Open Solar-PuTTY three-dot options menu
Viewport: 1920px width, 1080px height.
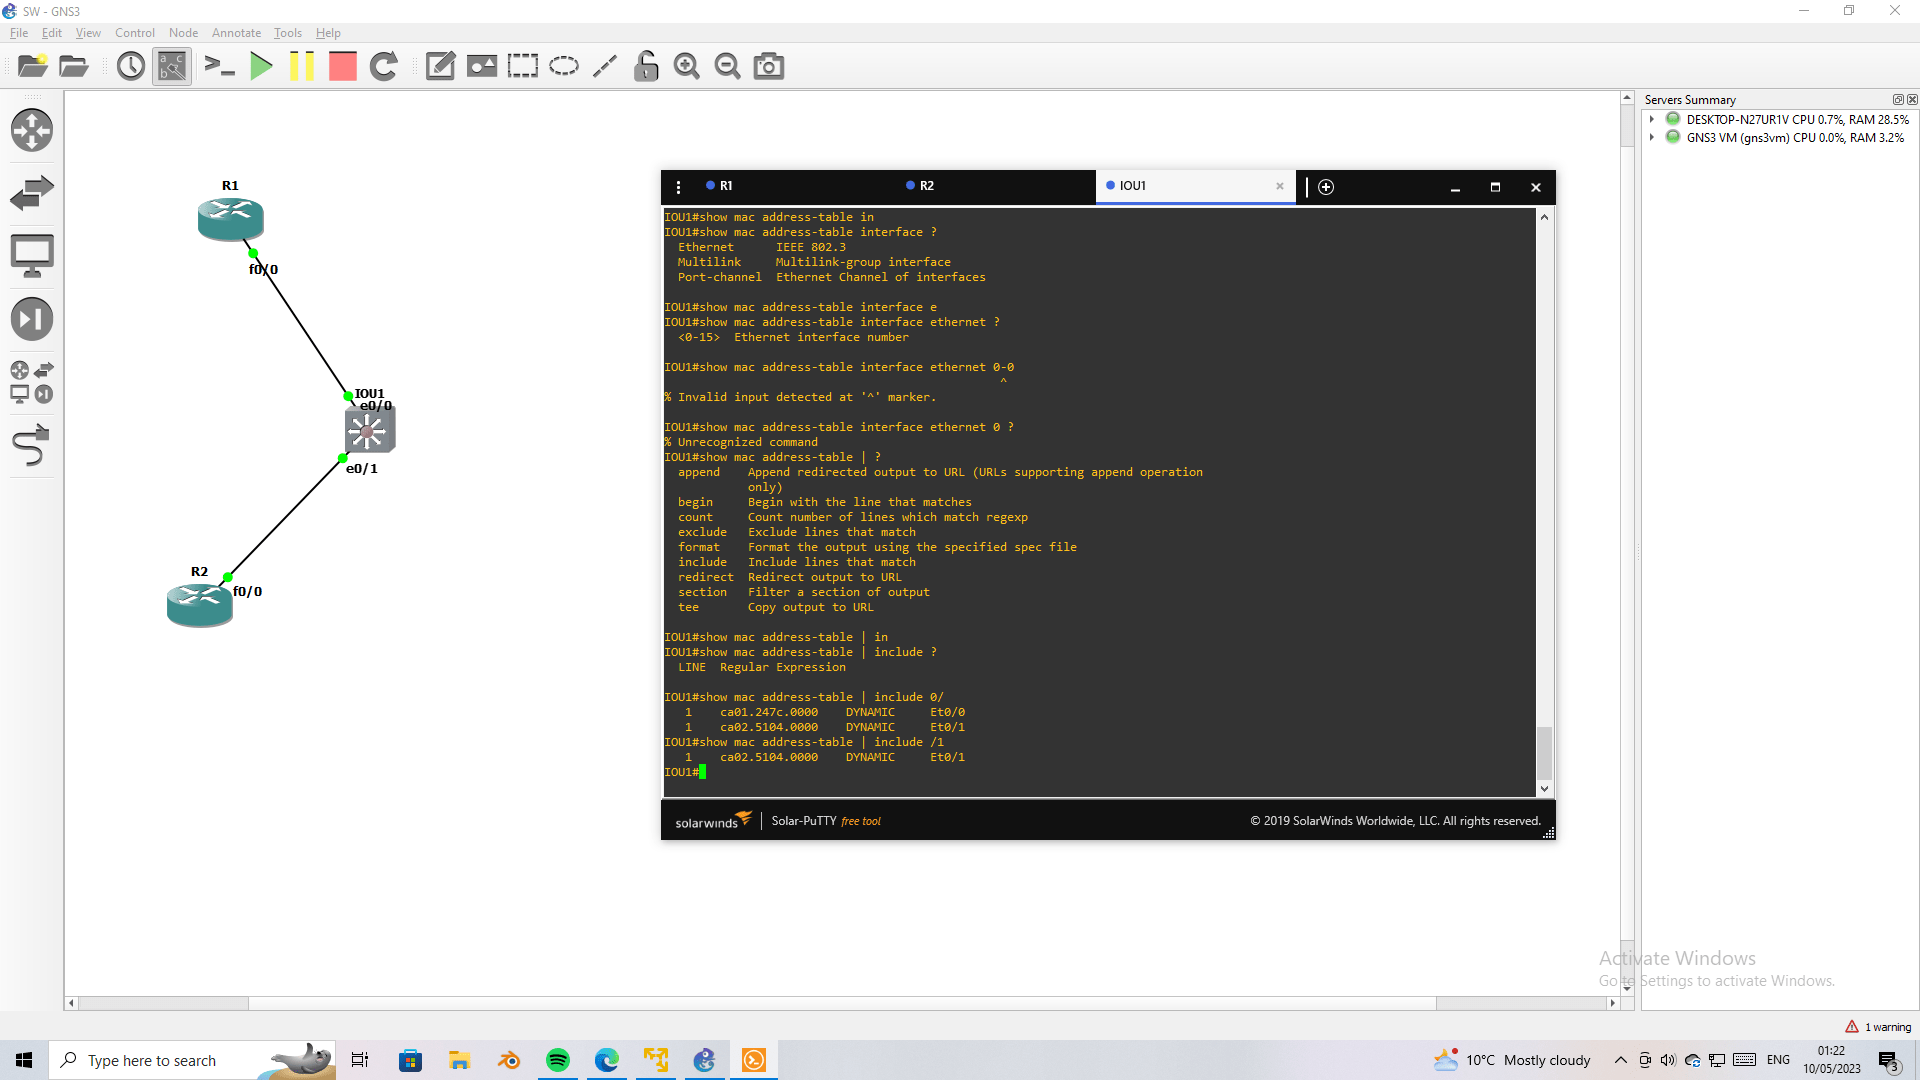(x=678, y=187)
